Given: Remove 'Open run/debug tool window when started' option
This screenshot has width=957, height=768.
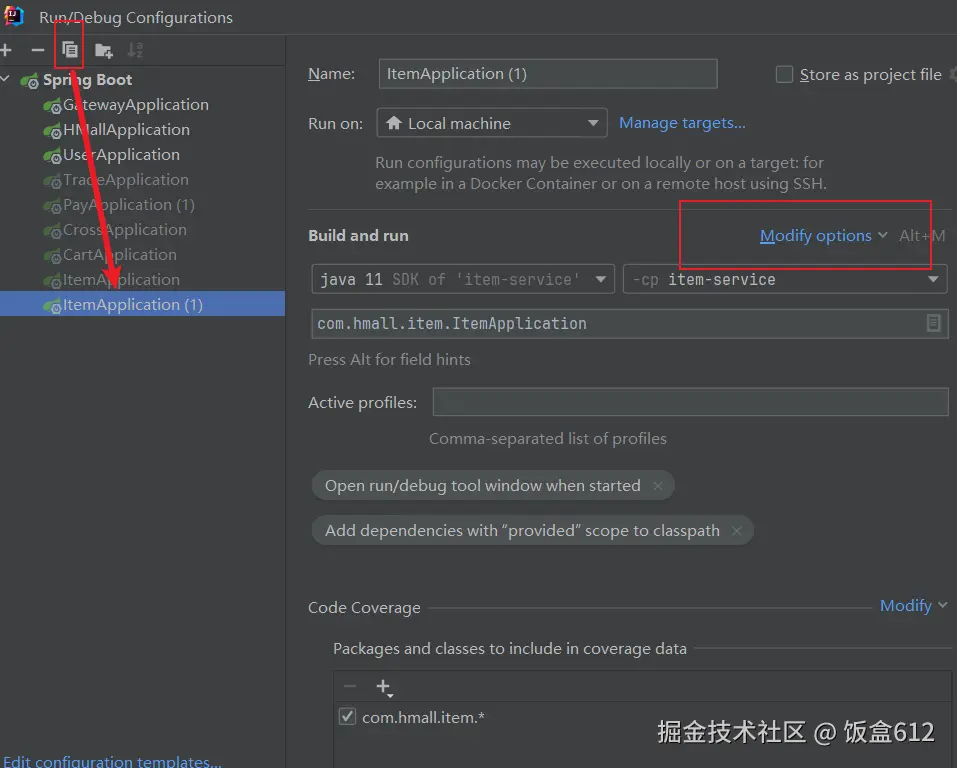Looking at the screenshot, I should click(x=657, y=486).
